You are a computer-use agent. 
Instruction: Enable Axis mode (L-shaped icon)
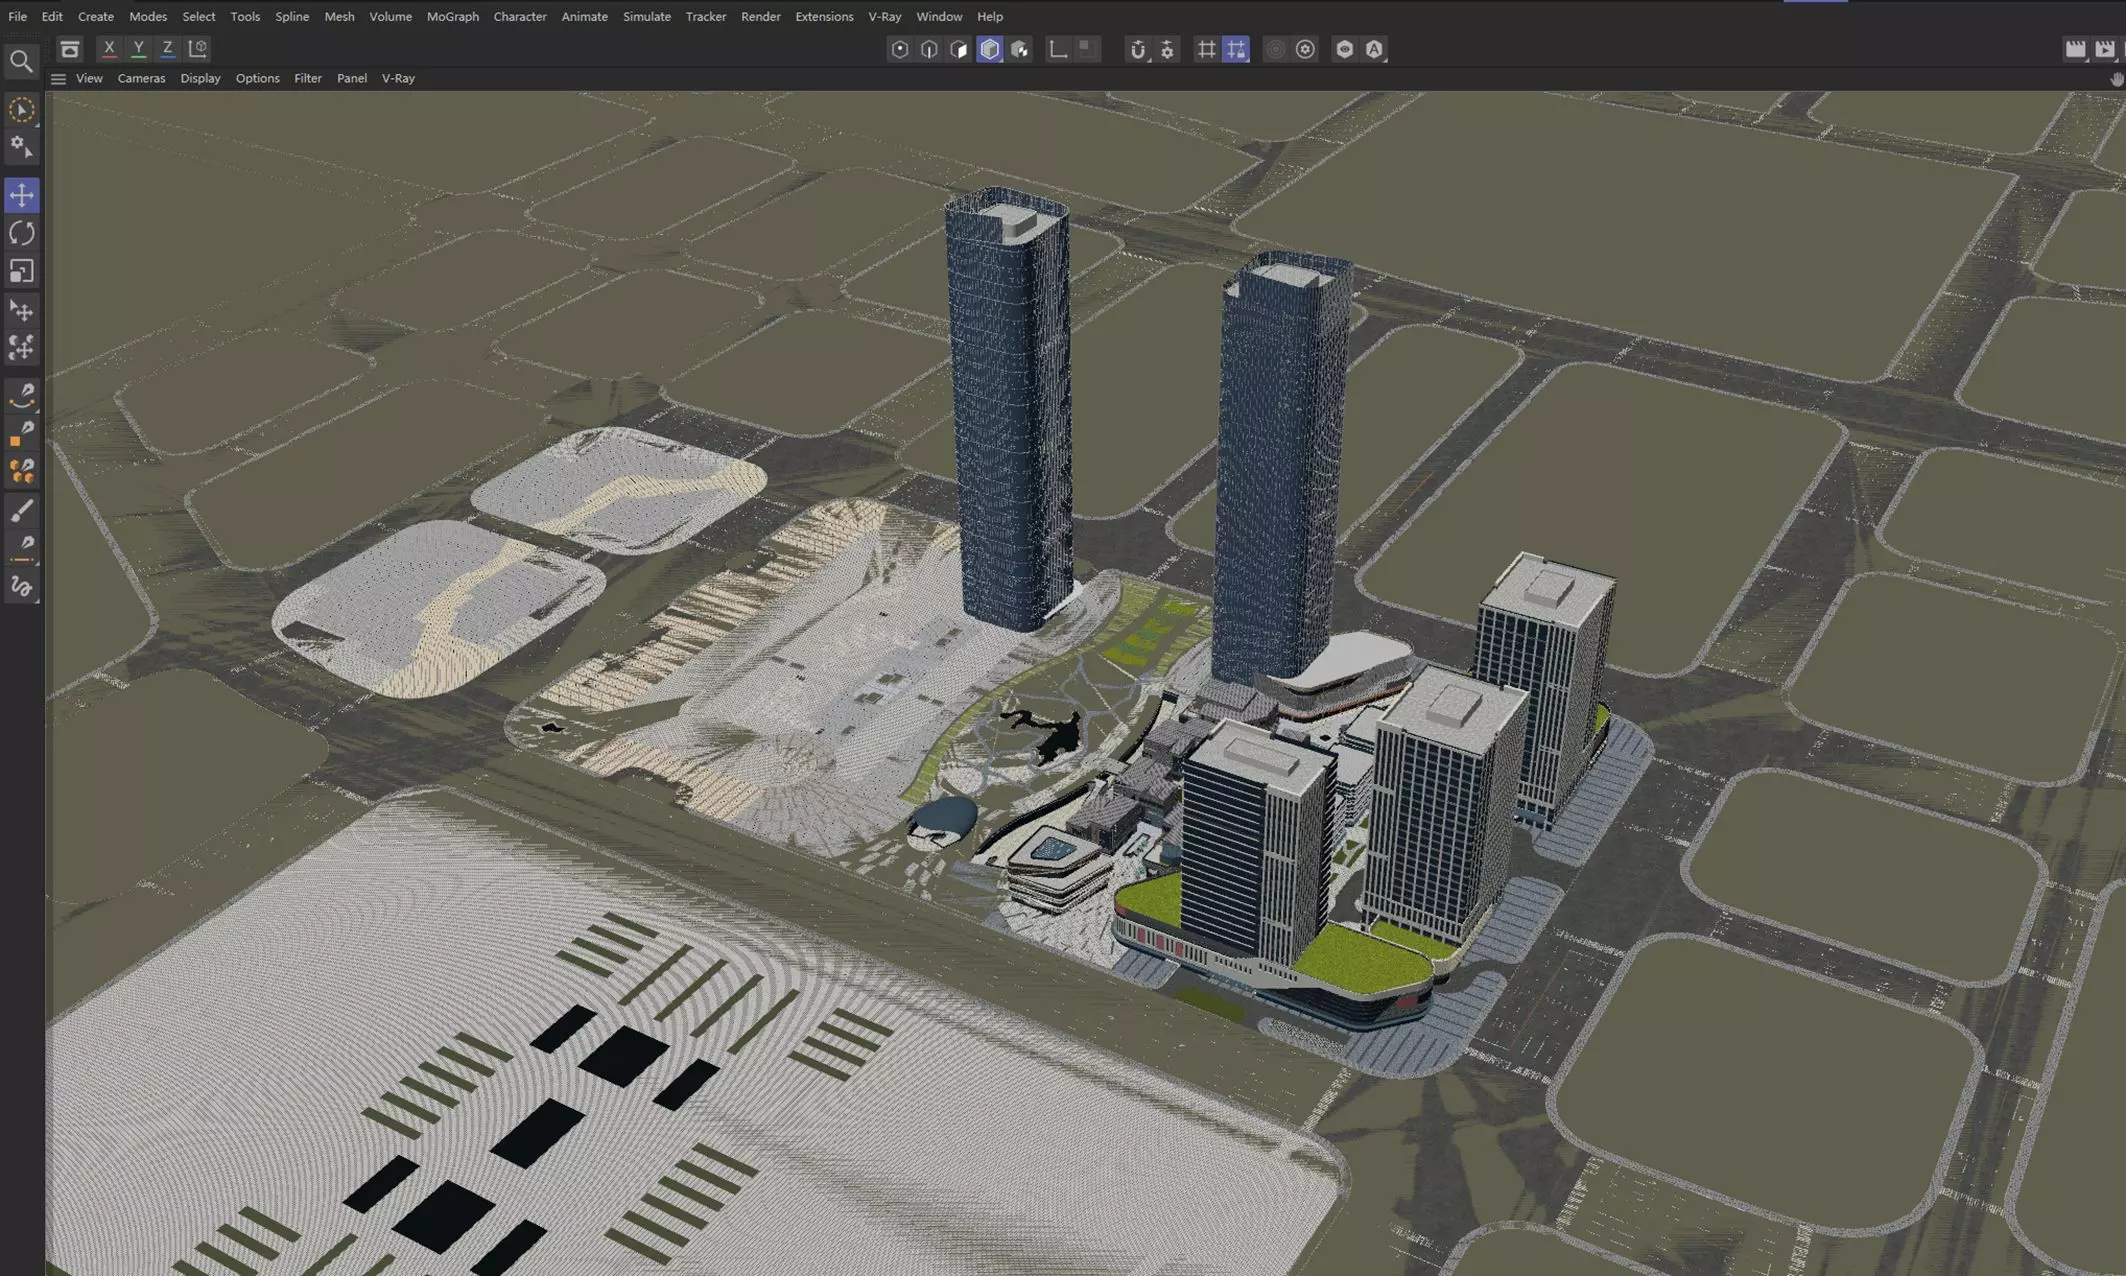click(1058, 49)
